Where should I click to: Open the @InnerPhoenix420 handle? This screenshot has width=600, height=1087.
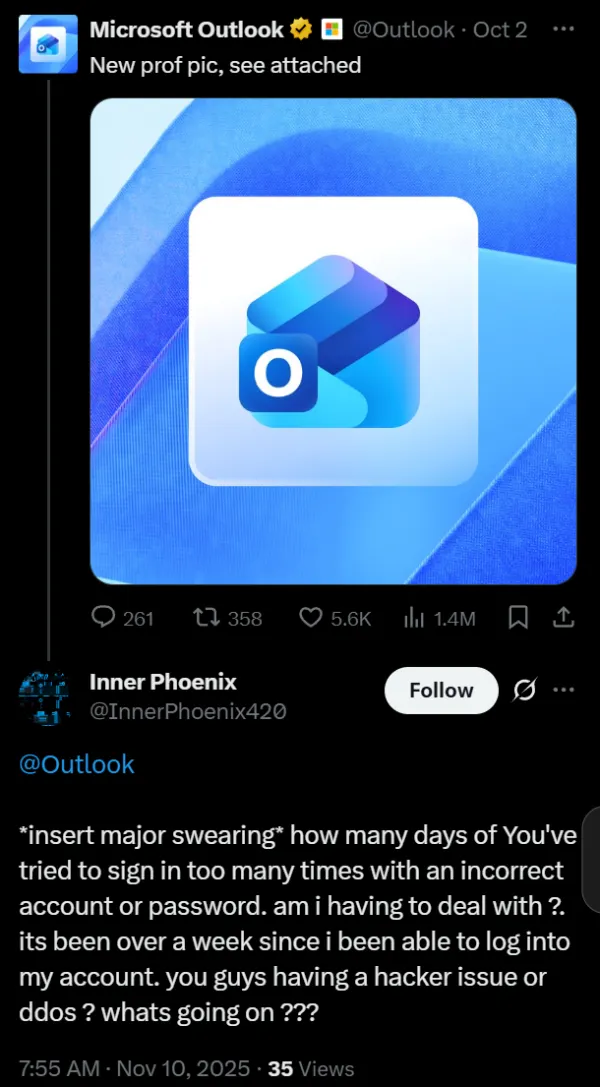click(188, 712)
